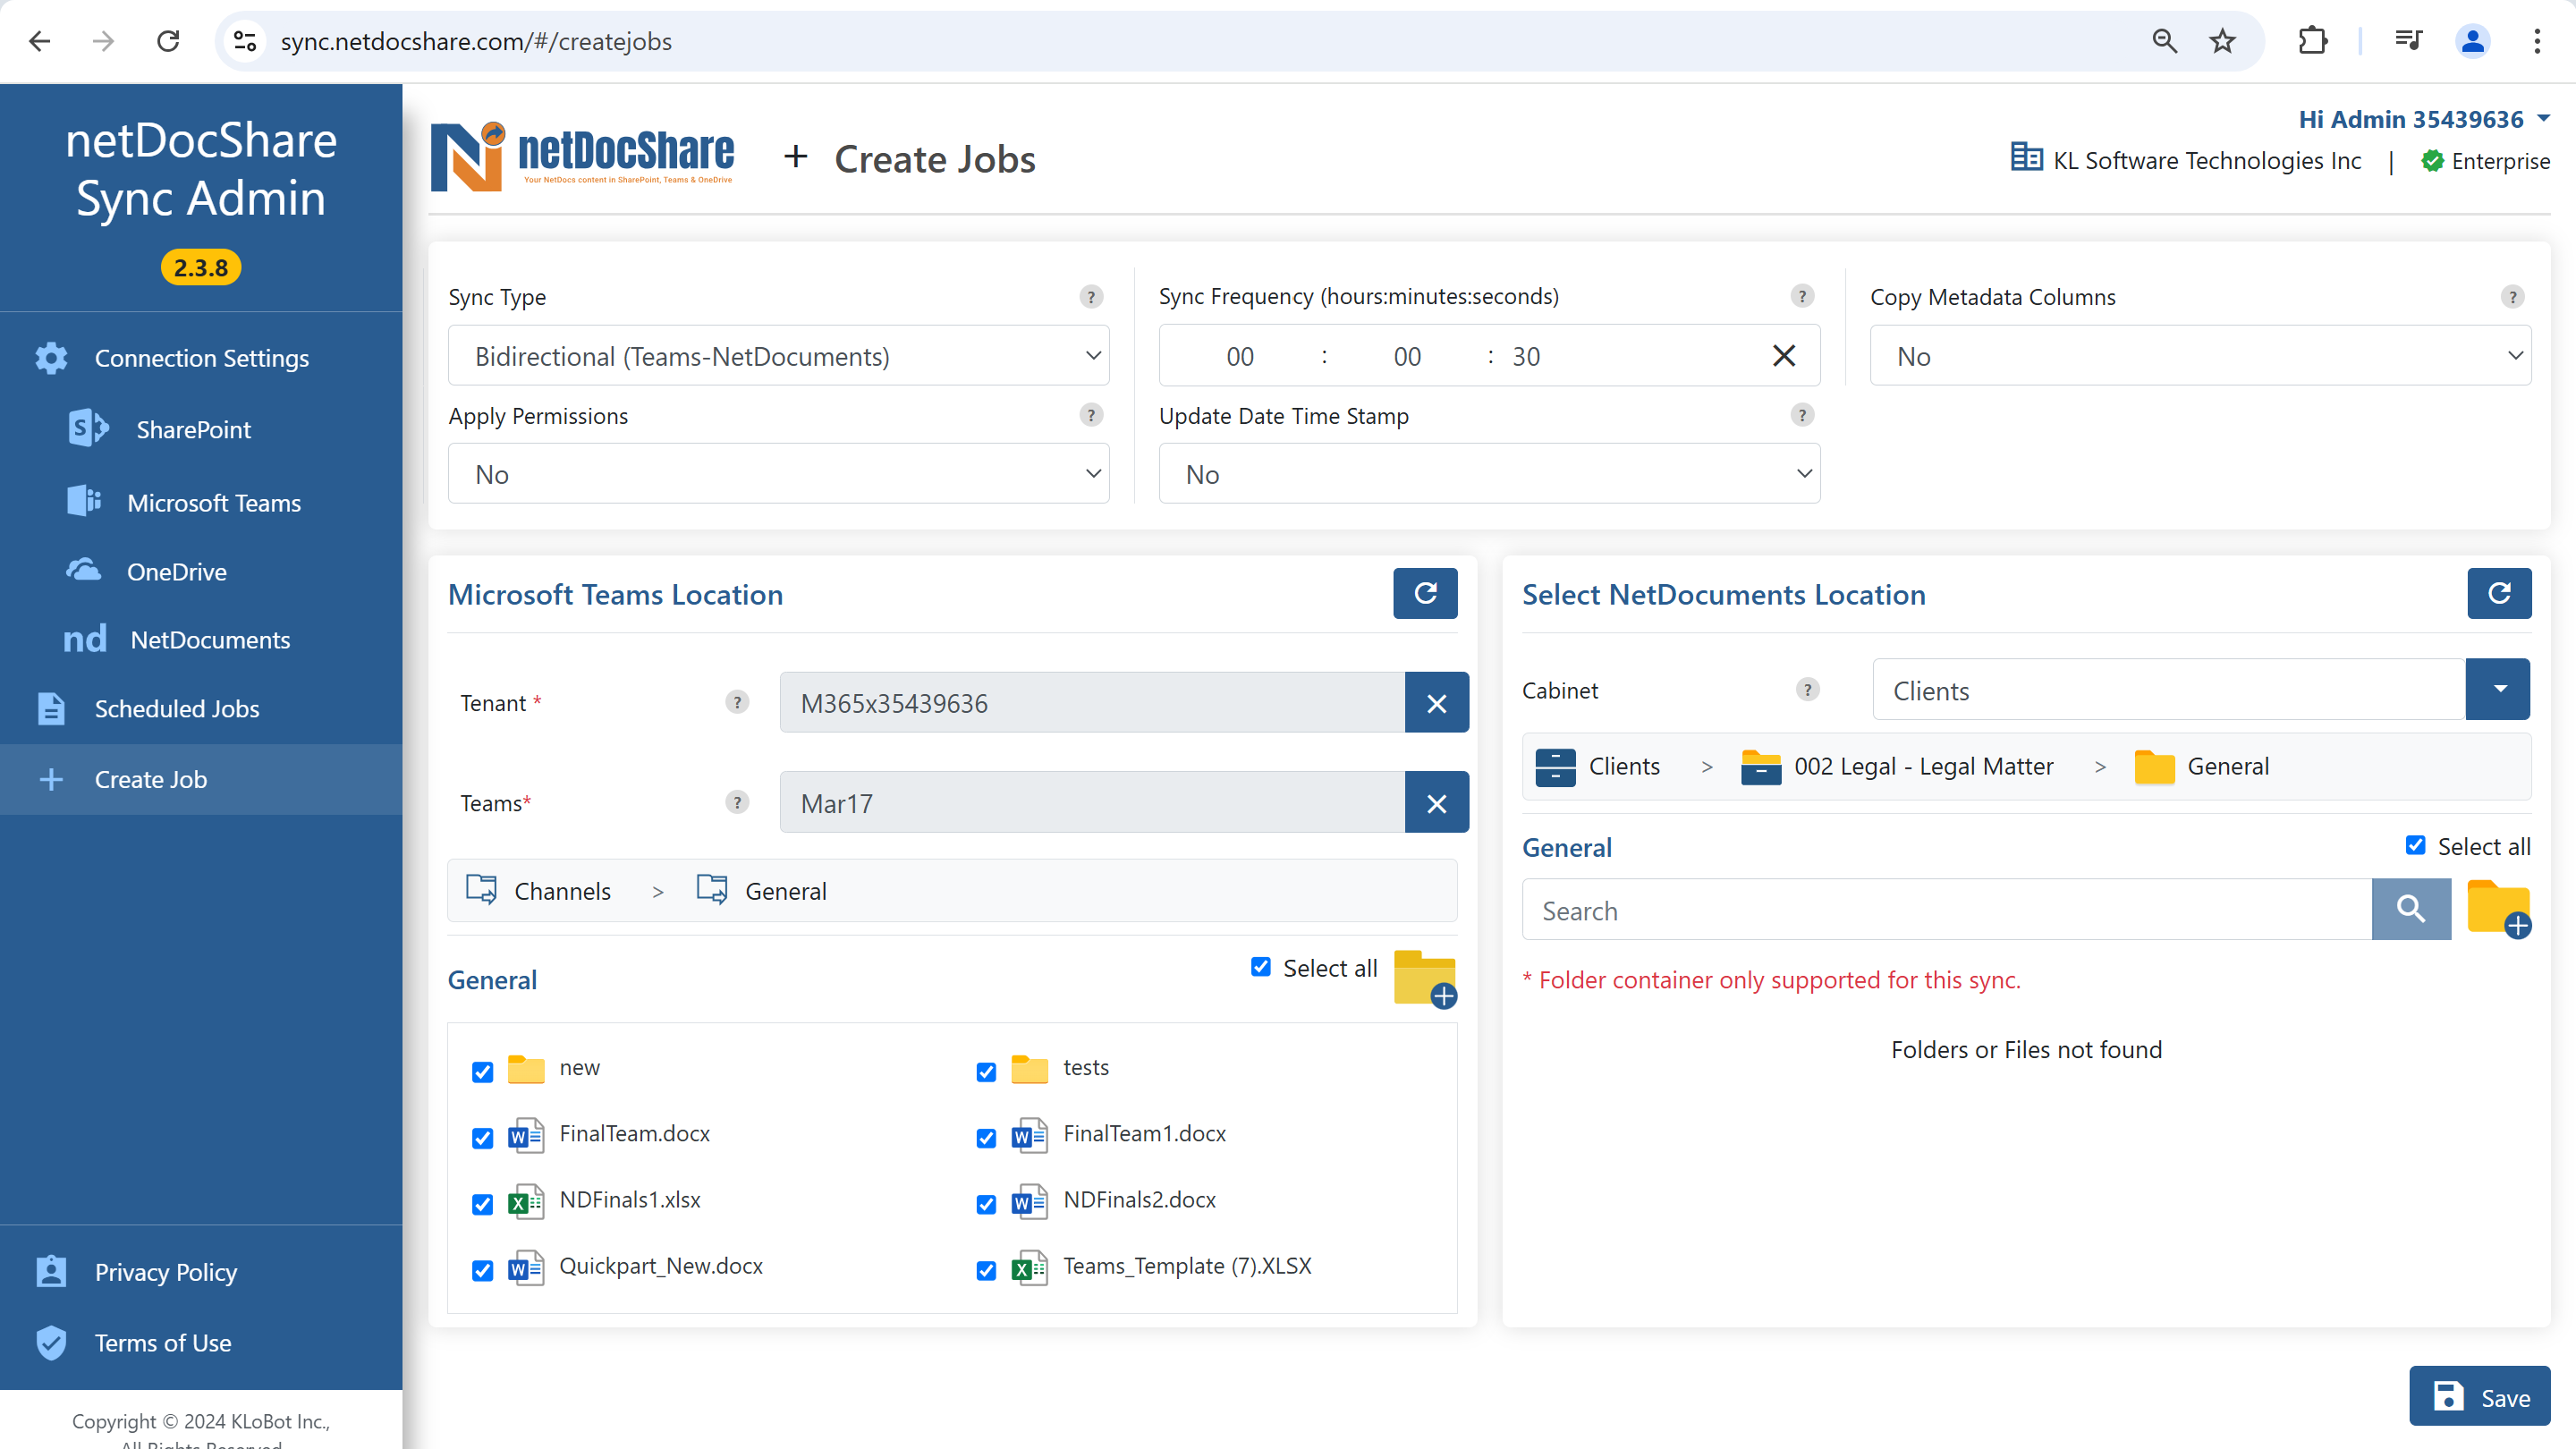The height and width of the screenshot is (1449, 2576).
Task: Open help for Tenant field
Action: [737, 702]
